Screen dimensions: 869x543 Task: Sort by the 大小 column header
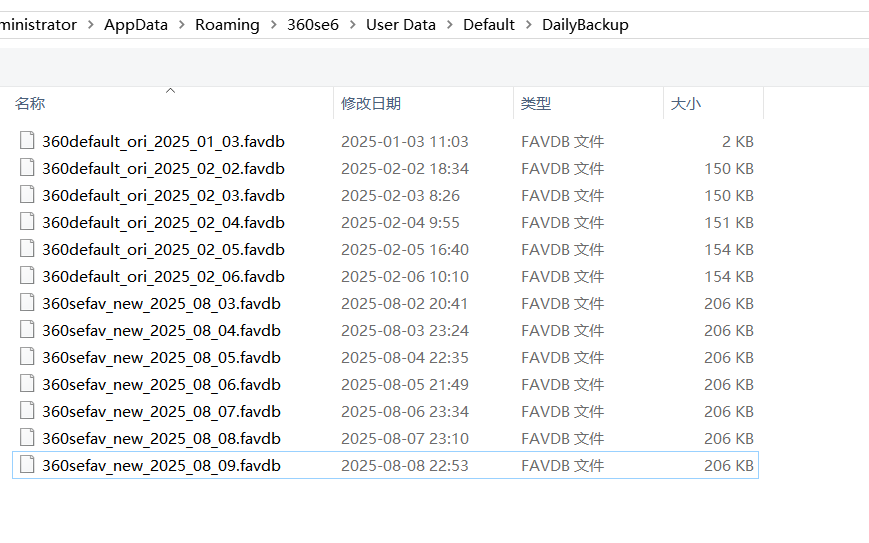click(x=685, y=104)
